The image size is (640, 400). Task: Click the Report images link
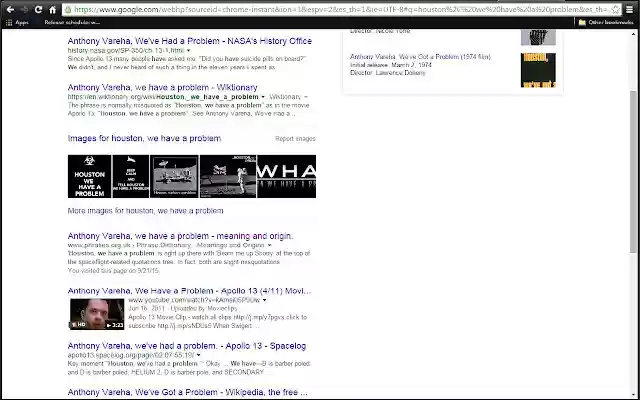click(x=295, y=139)
